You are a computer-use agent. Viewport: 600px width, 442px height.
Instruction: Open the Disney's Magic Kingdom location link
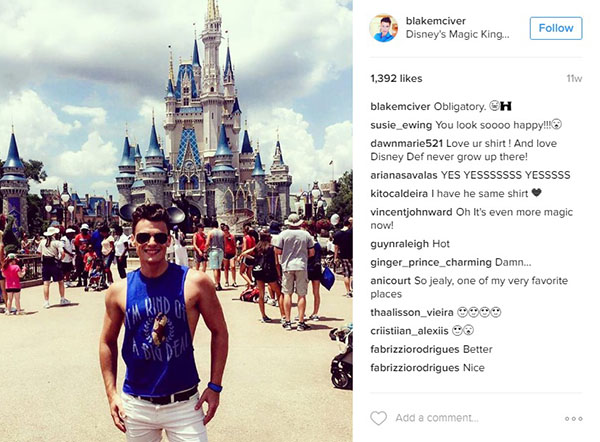pos(457,34)
